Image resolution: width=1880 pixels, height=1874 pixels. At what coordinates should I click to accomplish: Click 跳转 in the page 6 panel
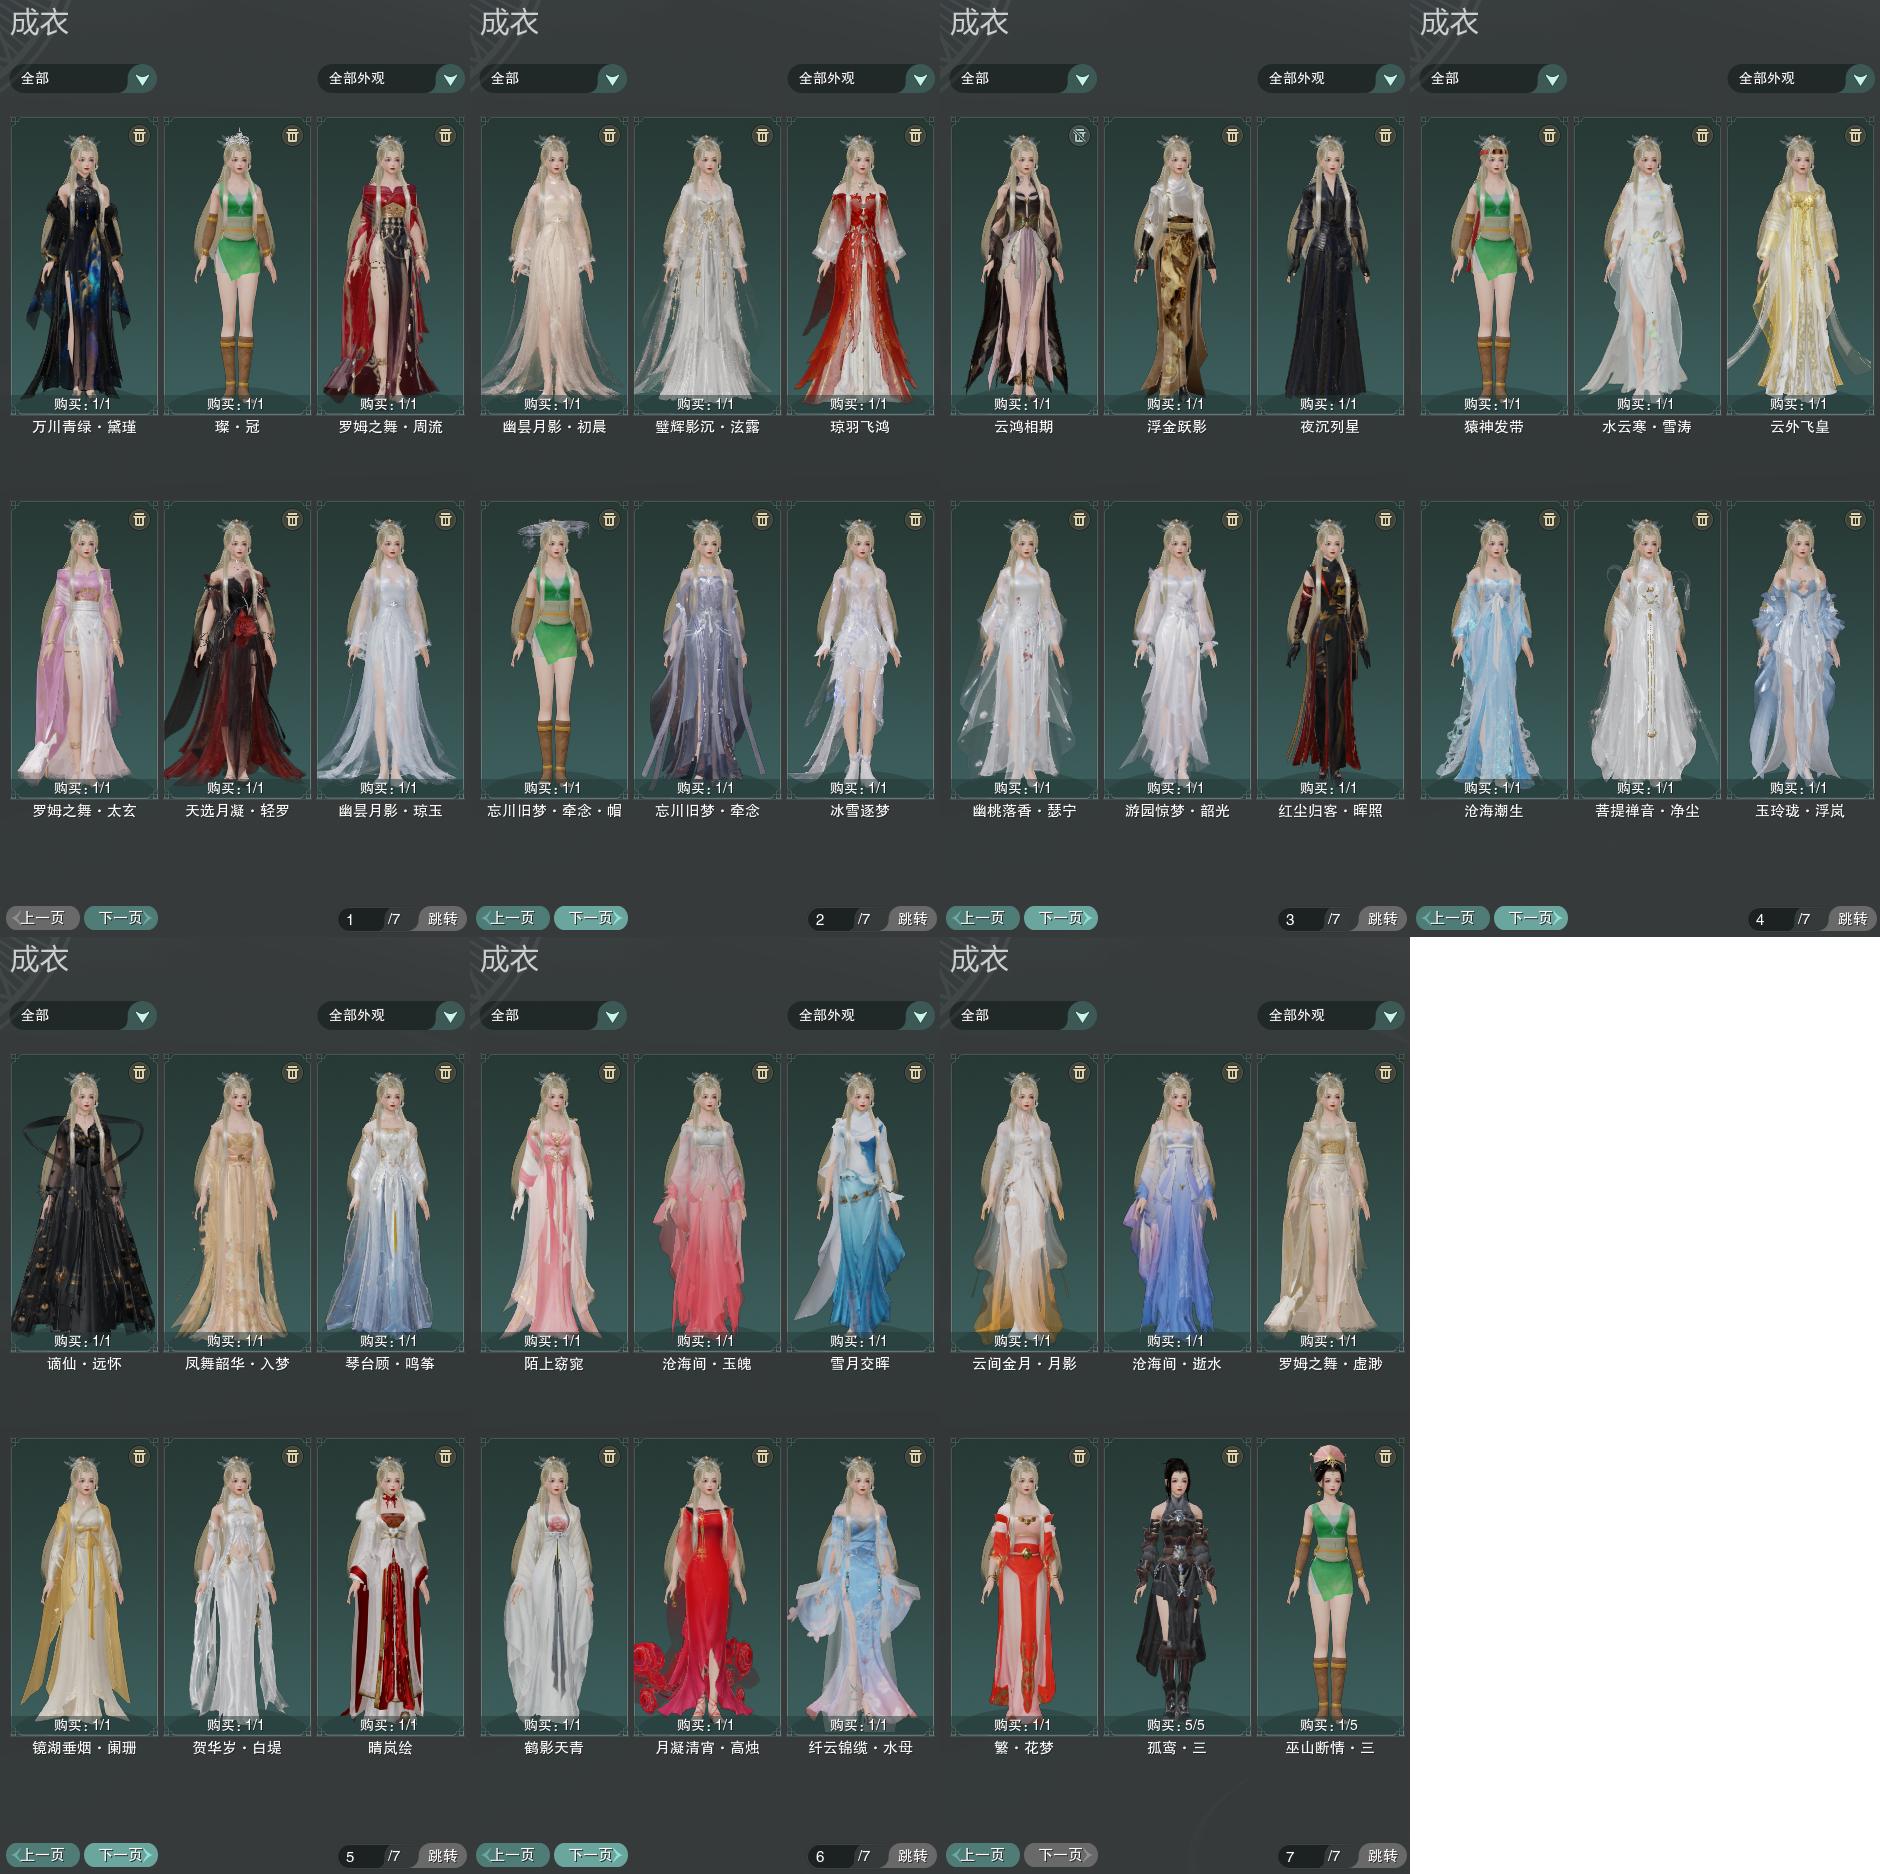click(911, 1856)
